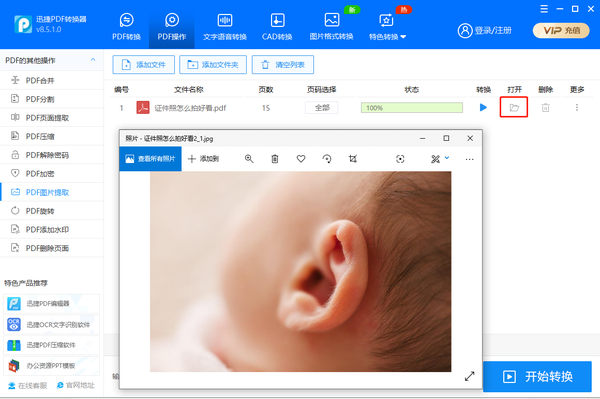Open the more options dots in the file row
600x399 pixels.
(x=577, y=107)
